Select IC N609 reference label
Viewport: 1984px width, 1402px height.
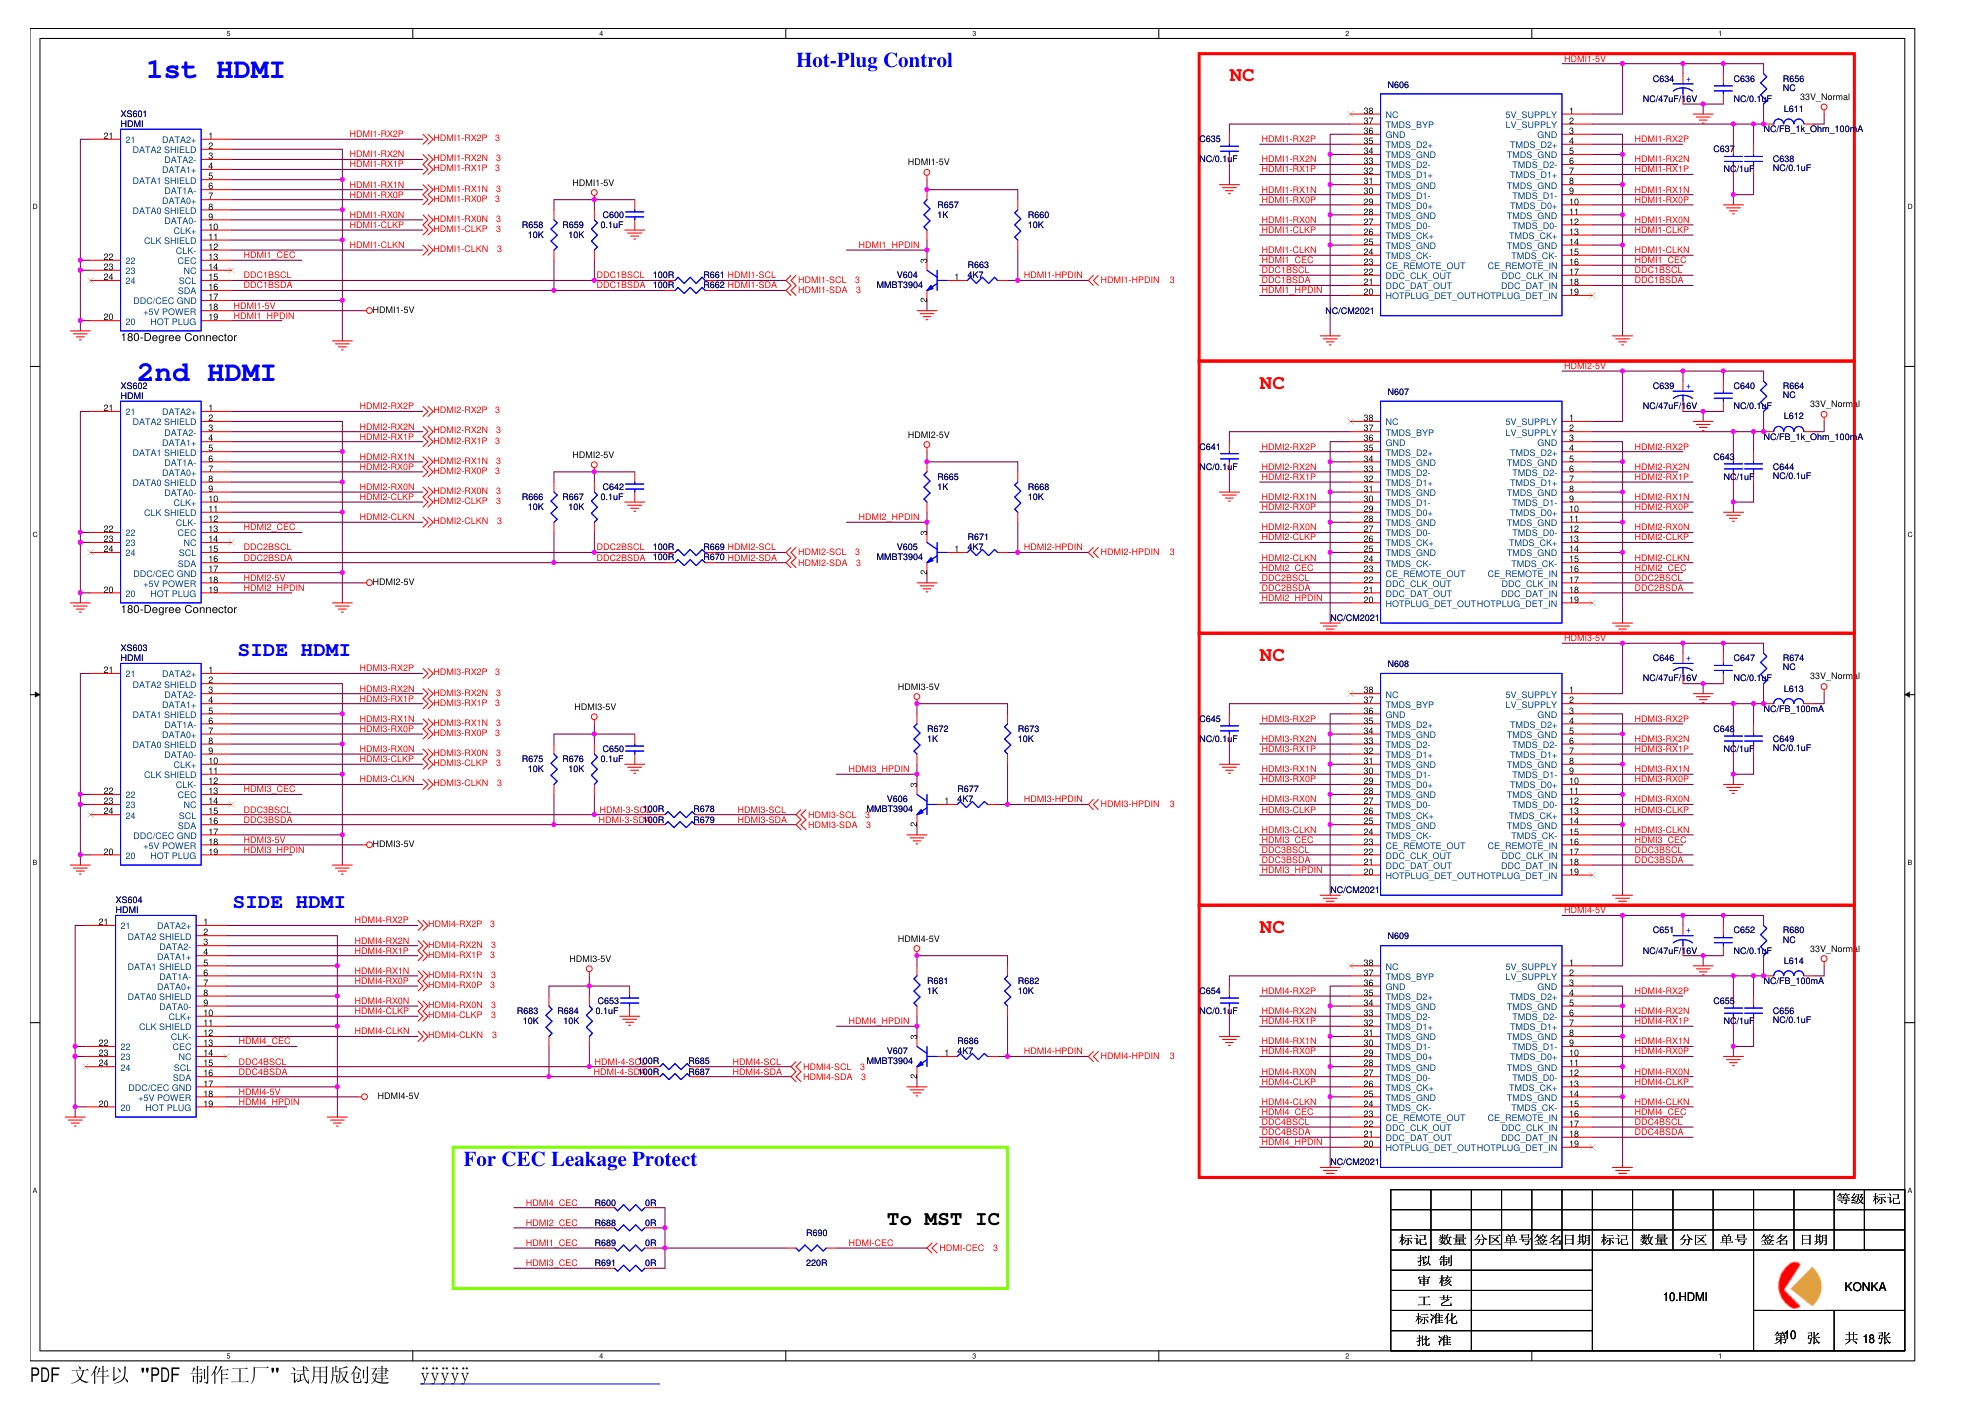[x=1398, y=936]
